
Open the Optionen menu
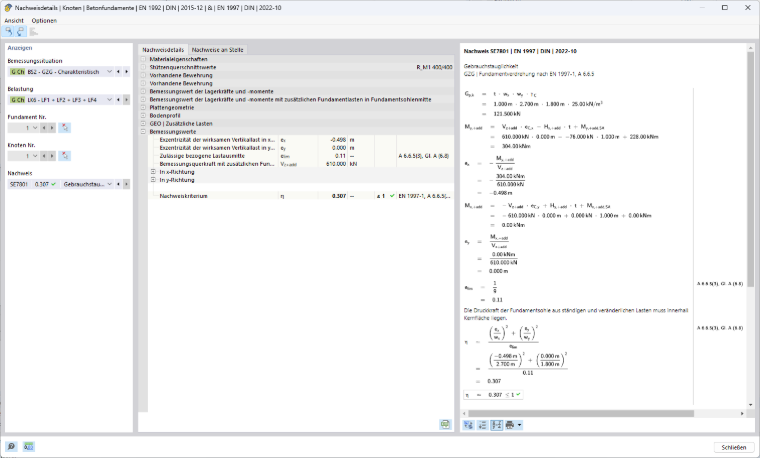click(x=44, y=21)
